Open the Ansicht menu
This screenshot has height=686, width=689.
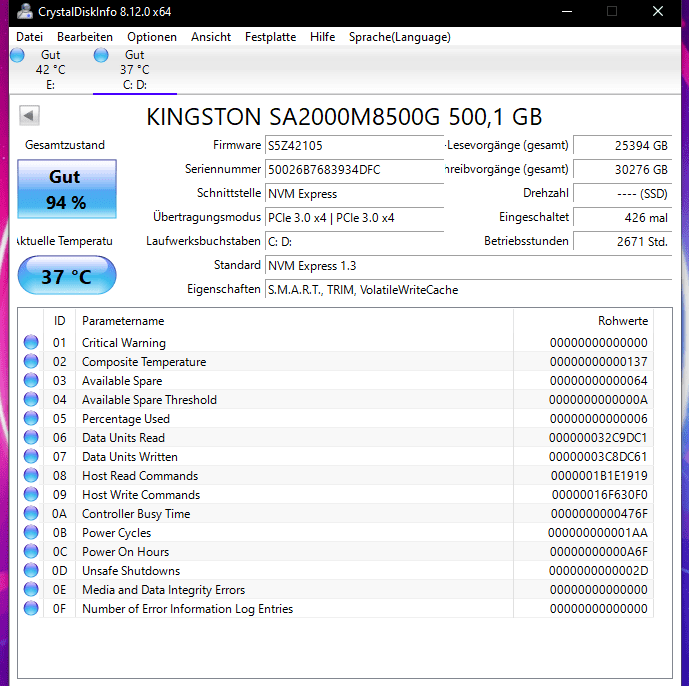[x=211, y=37]
